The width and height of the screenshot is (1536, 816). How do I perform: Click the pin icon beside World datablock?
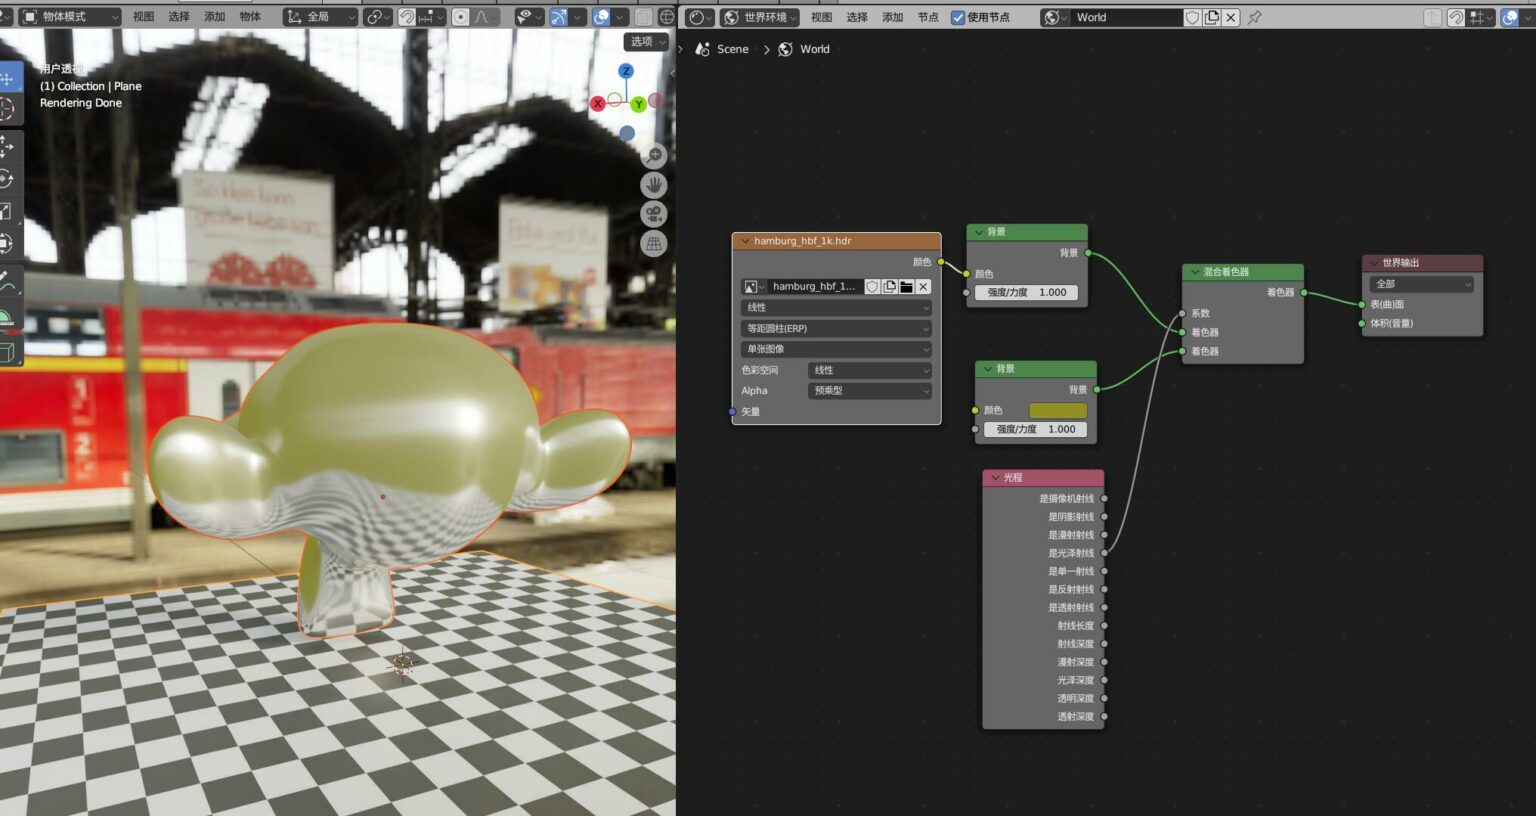[1255, 17]
